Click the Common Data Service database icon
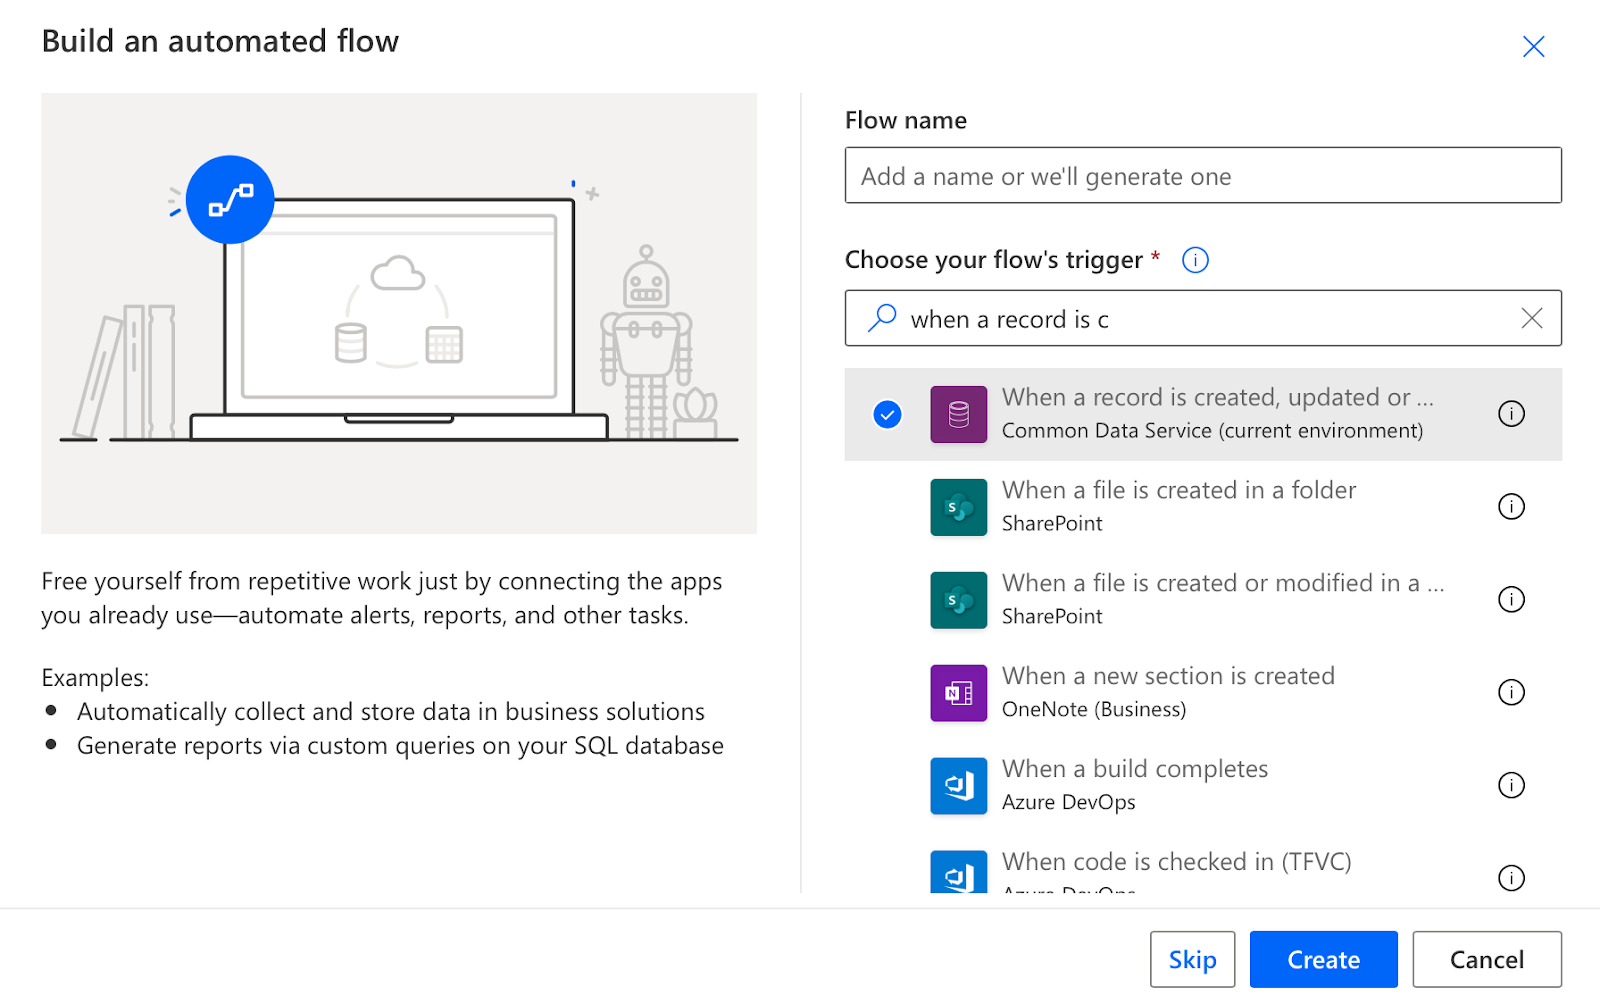This screenshot has width=1600, height=1004. coord(958,414)
